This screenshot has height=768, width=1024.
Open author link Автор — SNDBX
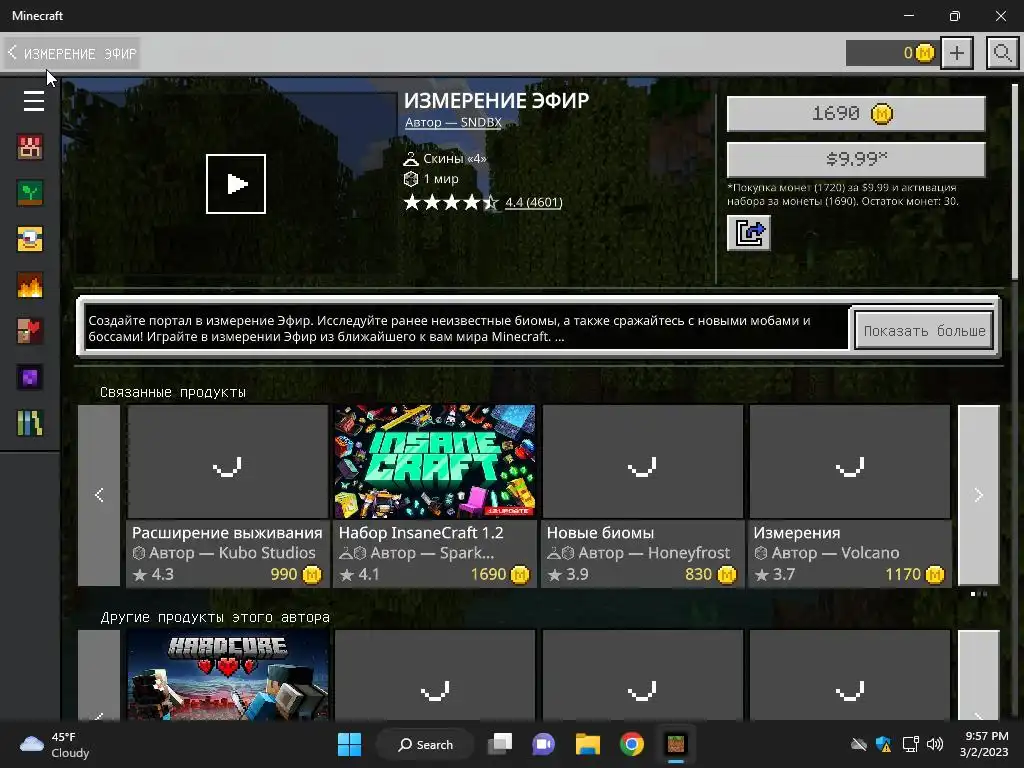[x=453, y=122]
